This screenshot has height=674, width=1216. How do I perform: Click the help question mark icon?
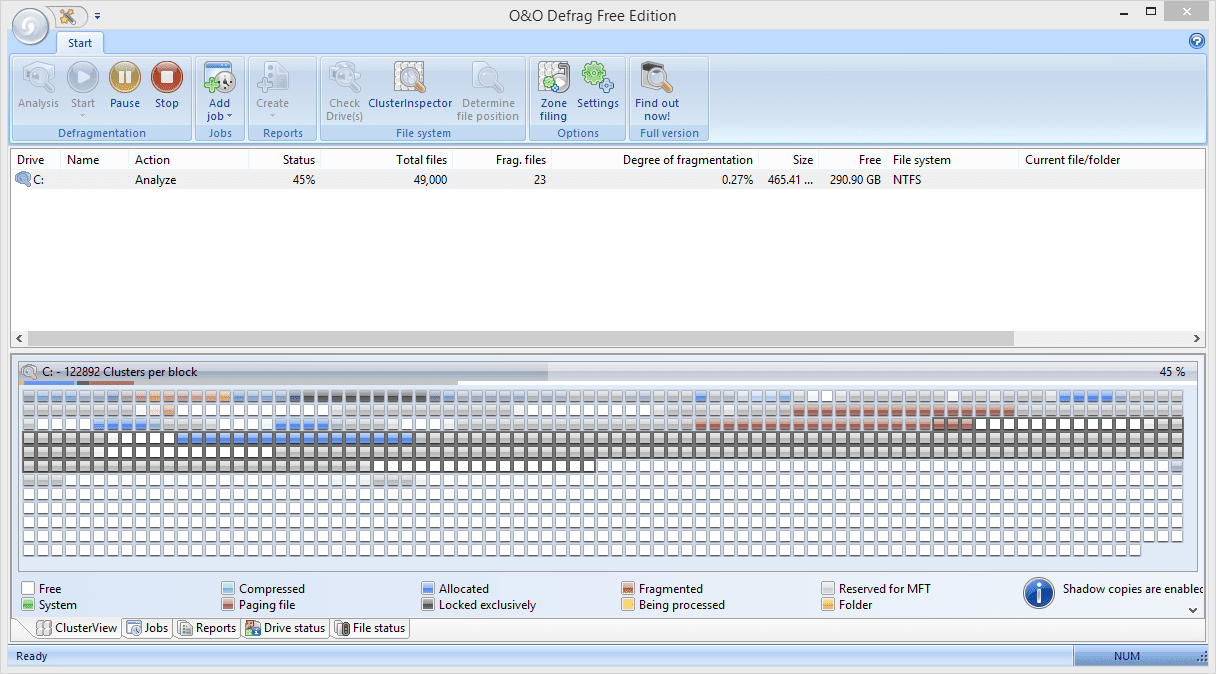pyautogui.click(x=1196, y=41)
